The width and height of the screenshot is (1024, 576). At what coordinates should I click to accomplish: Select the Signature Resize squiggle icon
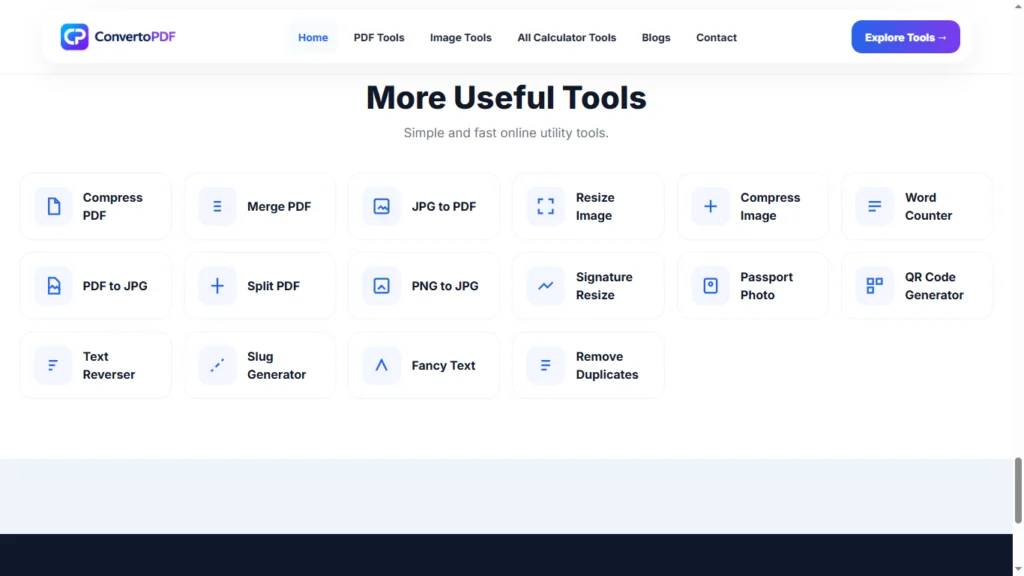[546, 286]
